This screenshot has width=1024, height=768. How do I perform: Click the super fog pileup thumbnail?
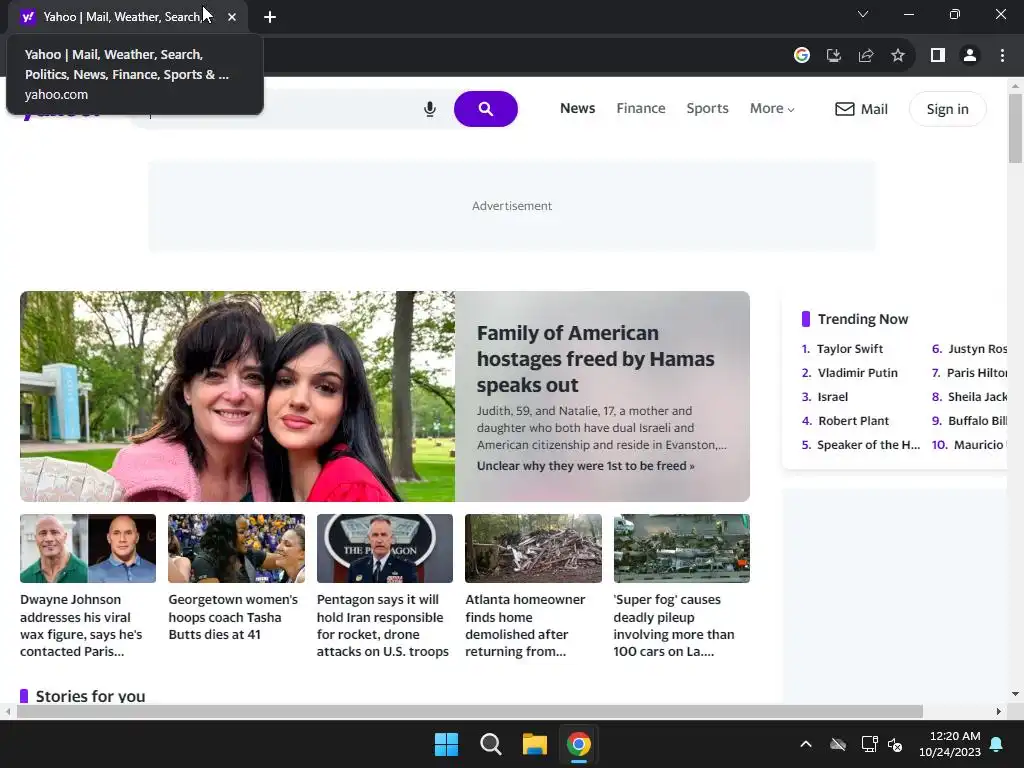682,549
